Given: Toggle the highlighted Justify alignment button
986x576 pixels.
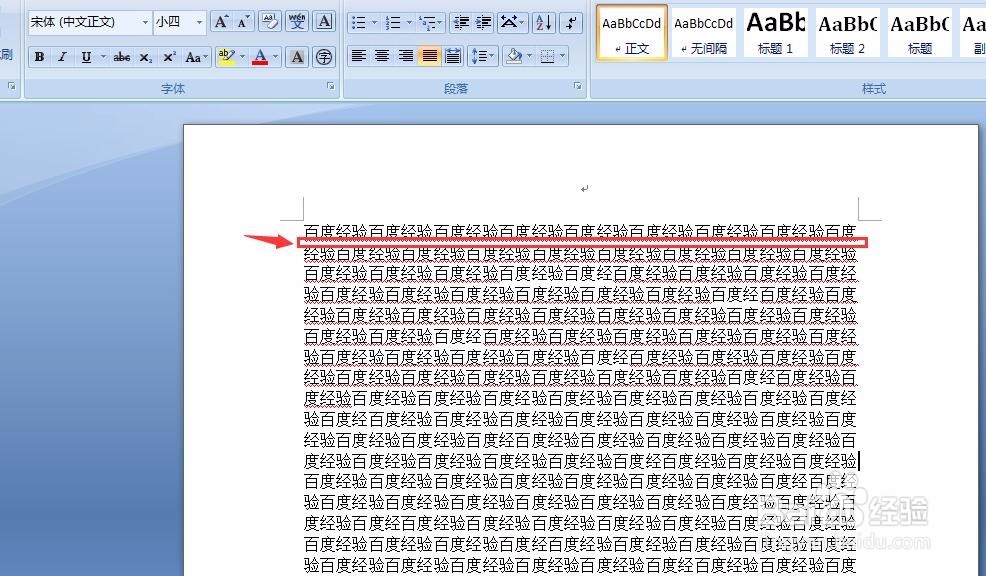Looking at the screenshot, I should 429,57.
